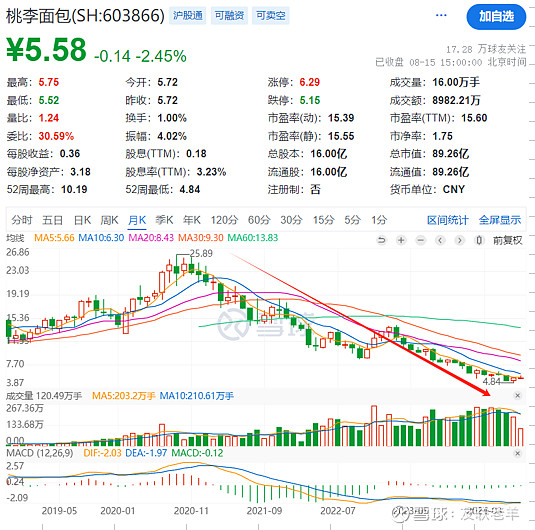The width and height of the screenshot is (535, 530).
Task: Click the 总市值 value 89.26亿
Action: (451, 154)
